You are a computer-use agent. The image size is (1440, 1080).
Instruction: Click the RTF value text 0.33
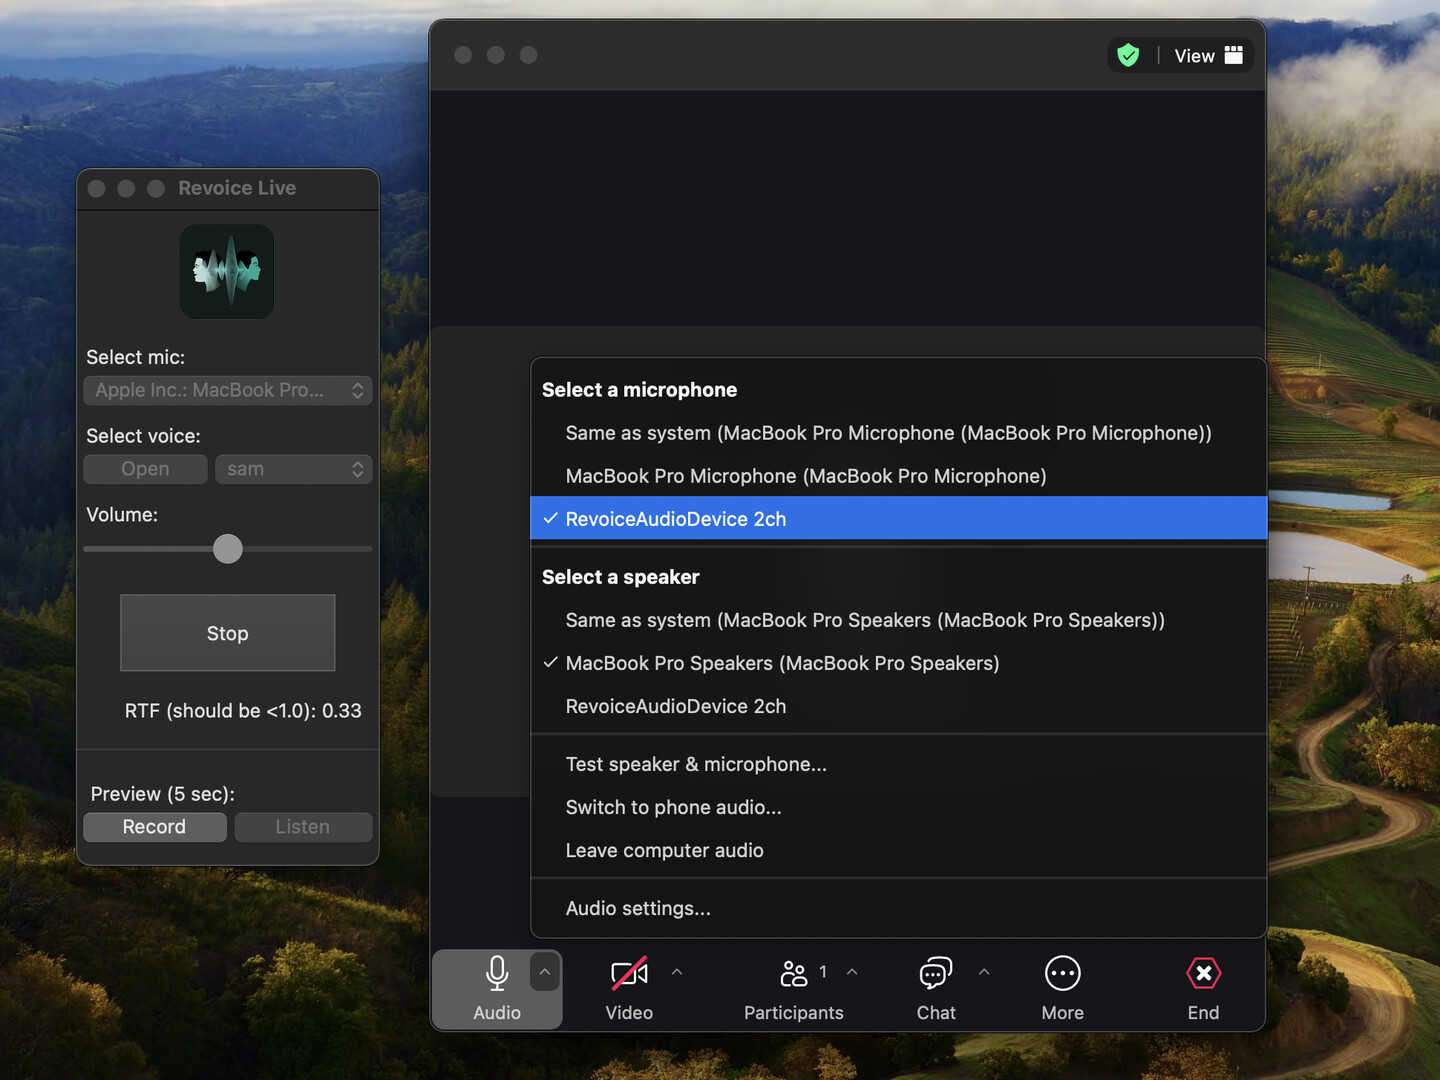pyautogui.click(x=342, y=711)
